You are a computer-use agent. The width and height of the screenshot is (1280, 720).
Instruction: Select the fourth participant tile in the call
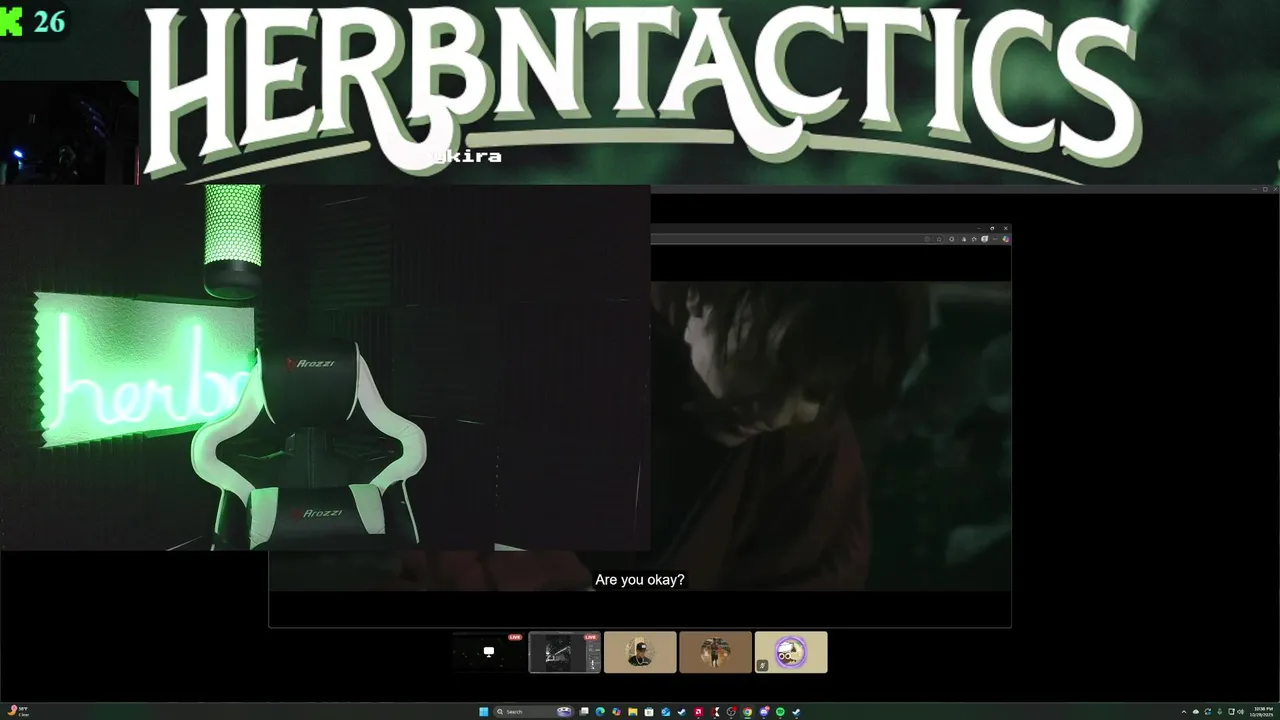point(715,652)
